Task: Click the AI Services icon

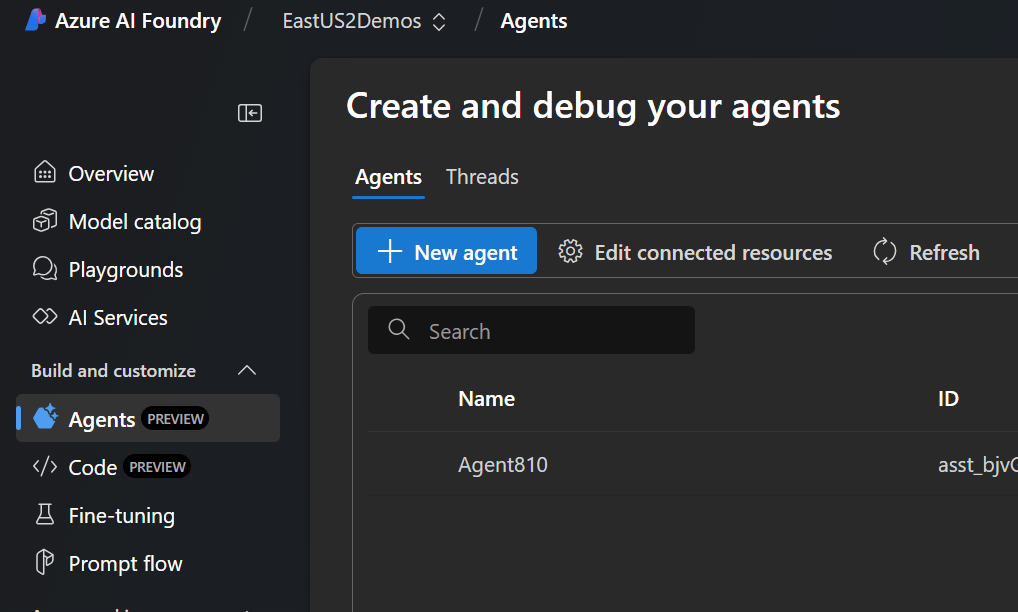Action: click(x=45, y=317)
